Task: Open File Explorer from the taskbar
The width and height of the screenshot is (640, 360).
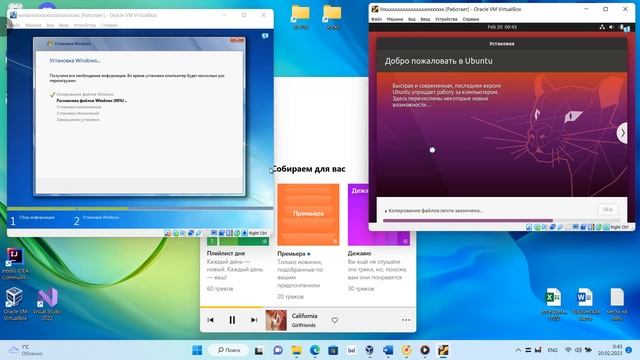Action: point(296,350)
